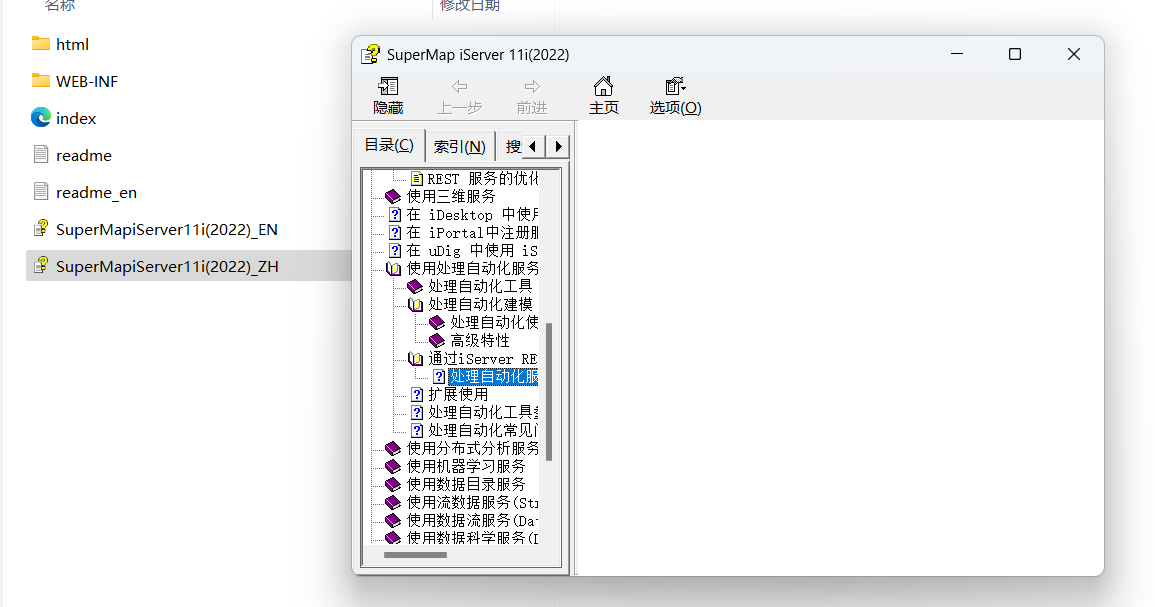Click the greyed 前进 forward arrow
Viewport: 1155px width, 607px height.
coord(532,87)
